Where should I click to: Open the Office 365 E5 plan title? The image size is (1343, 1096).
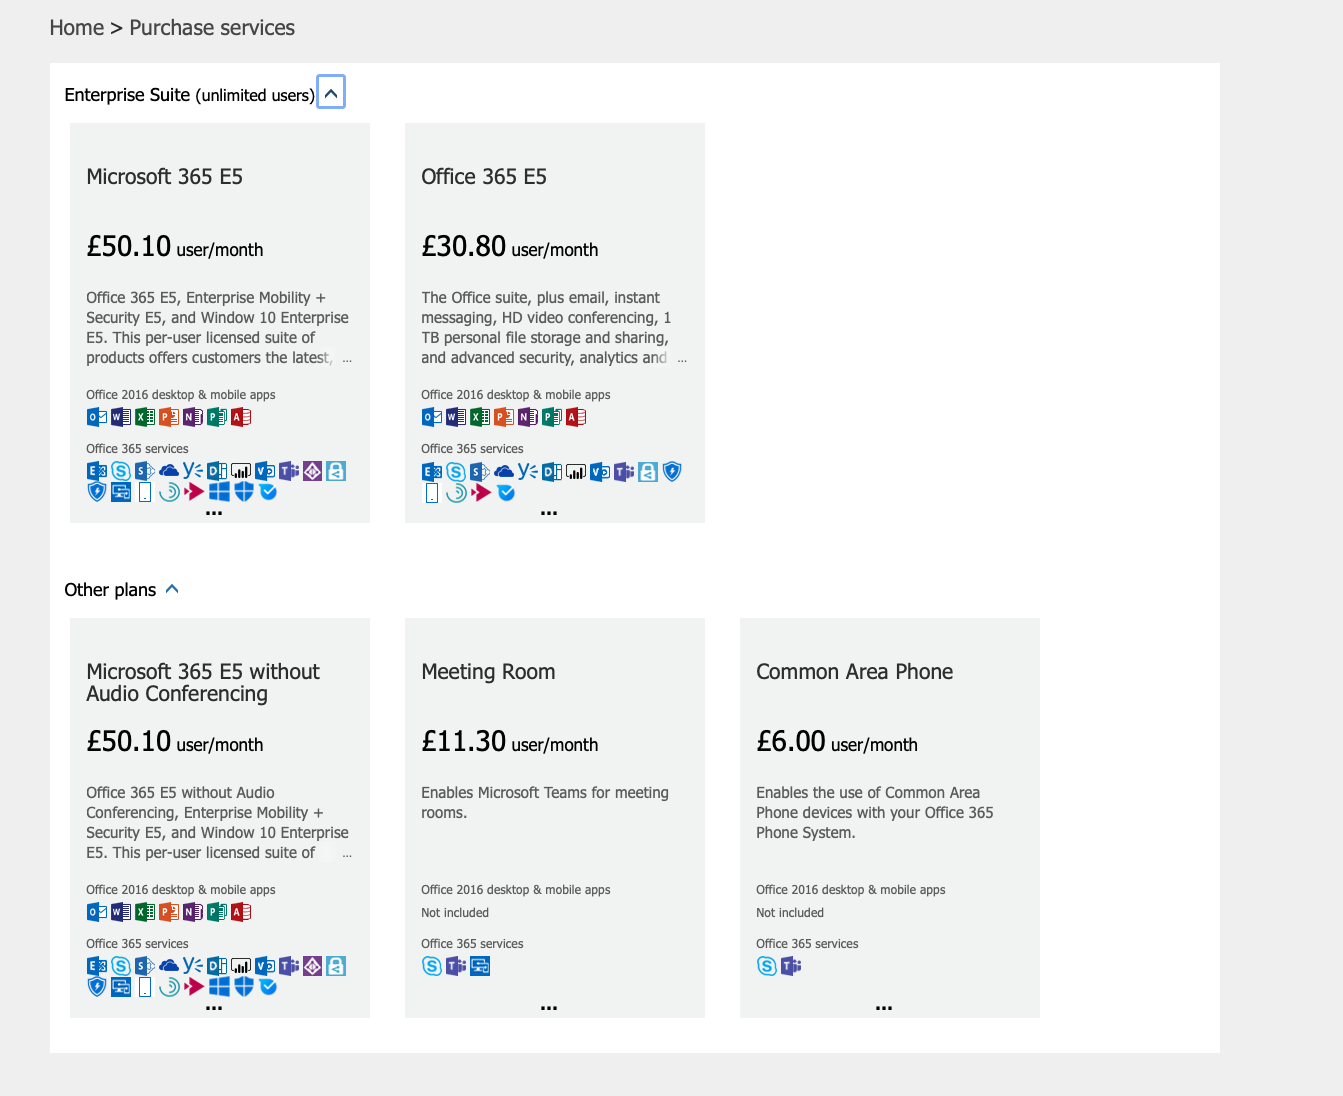(484, 177)
